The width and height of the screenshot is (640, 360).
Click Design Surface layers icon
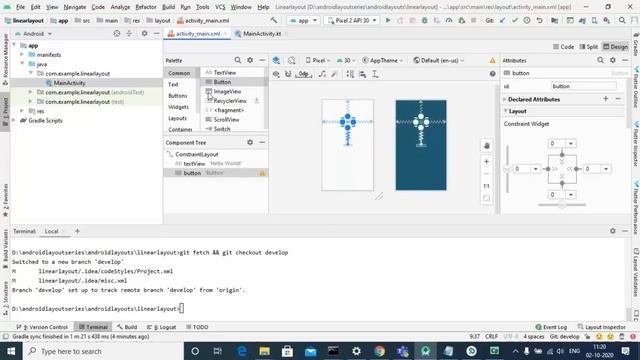tap(276, 60)
